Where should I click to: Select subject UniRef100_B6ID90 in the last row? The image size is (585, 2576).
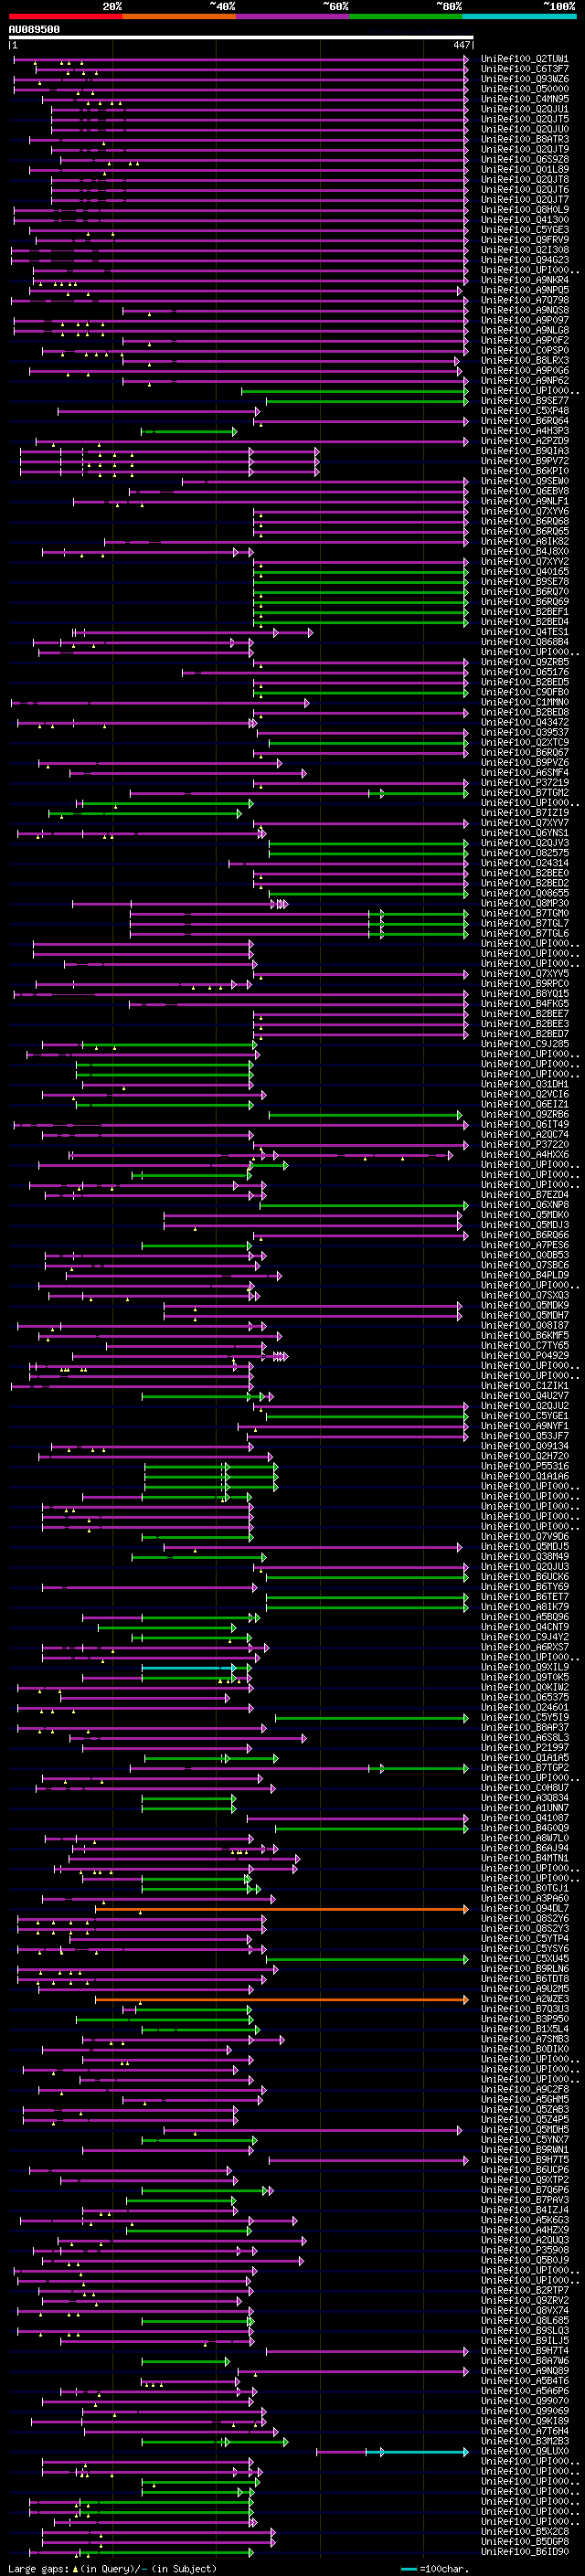click(525, 2552)
